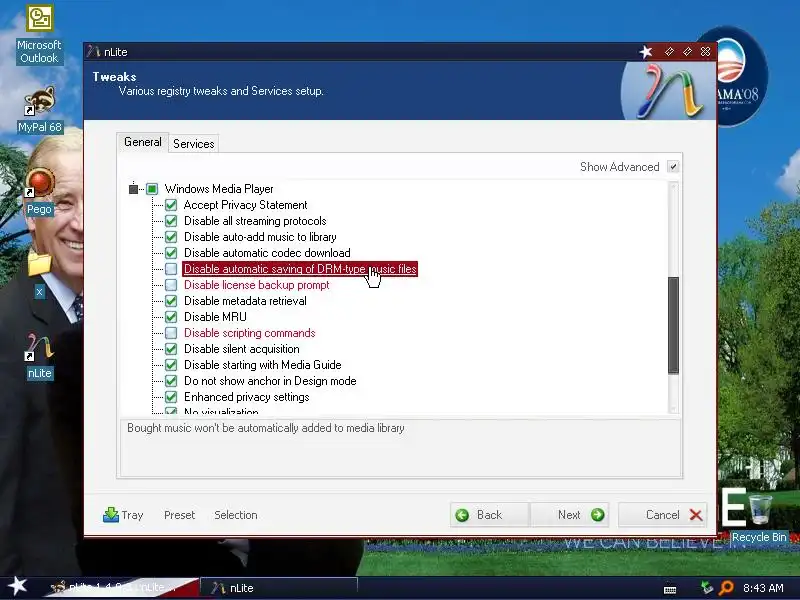Uncheck Enhanced privacy settings
The width and height of the screenshot is (800, 600).
click(x=171, y=397)
